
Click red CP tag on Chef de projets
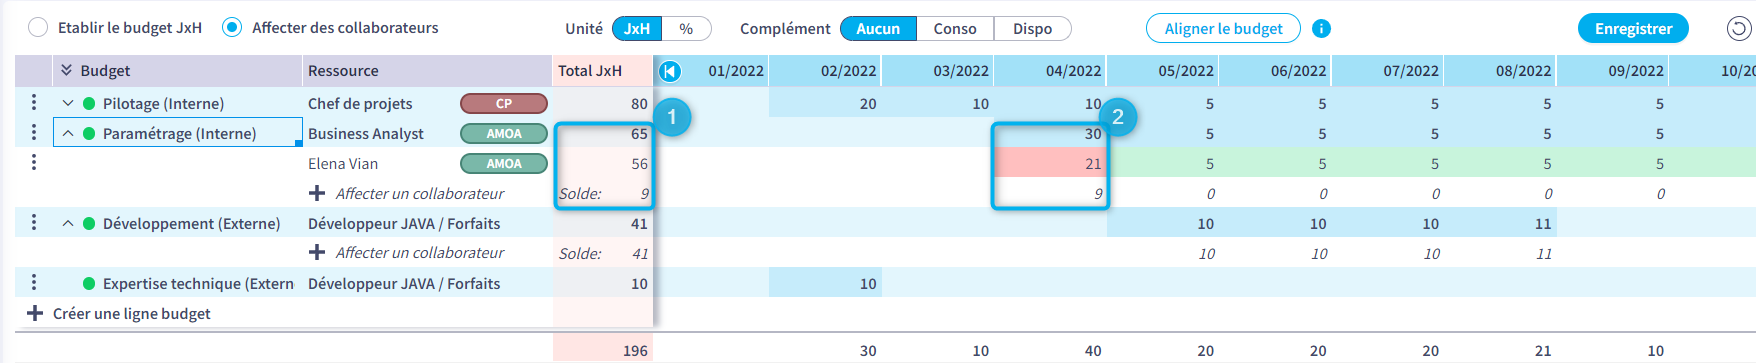coord(504,103)
